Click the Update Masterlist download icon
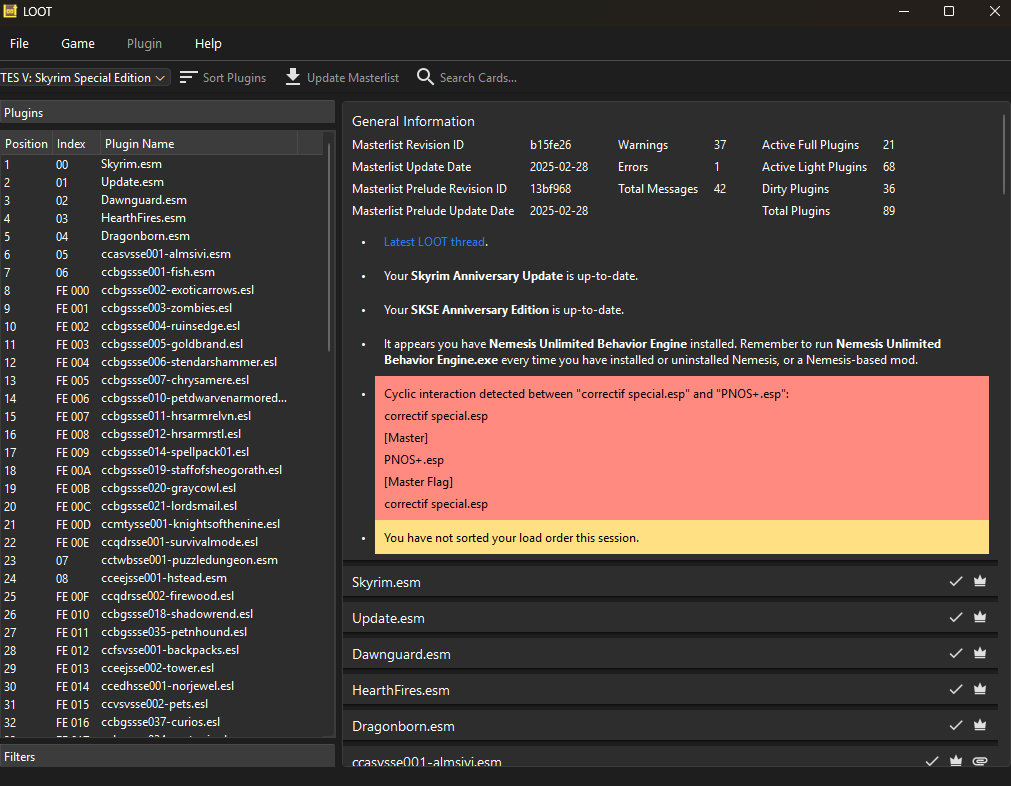This screenshot has height=786, width=1011. click(x=293, y=77)
